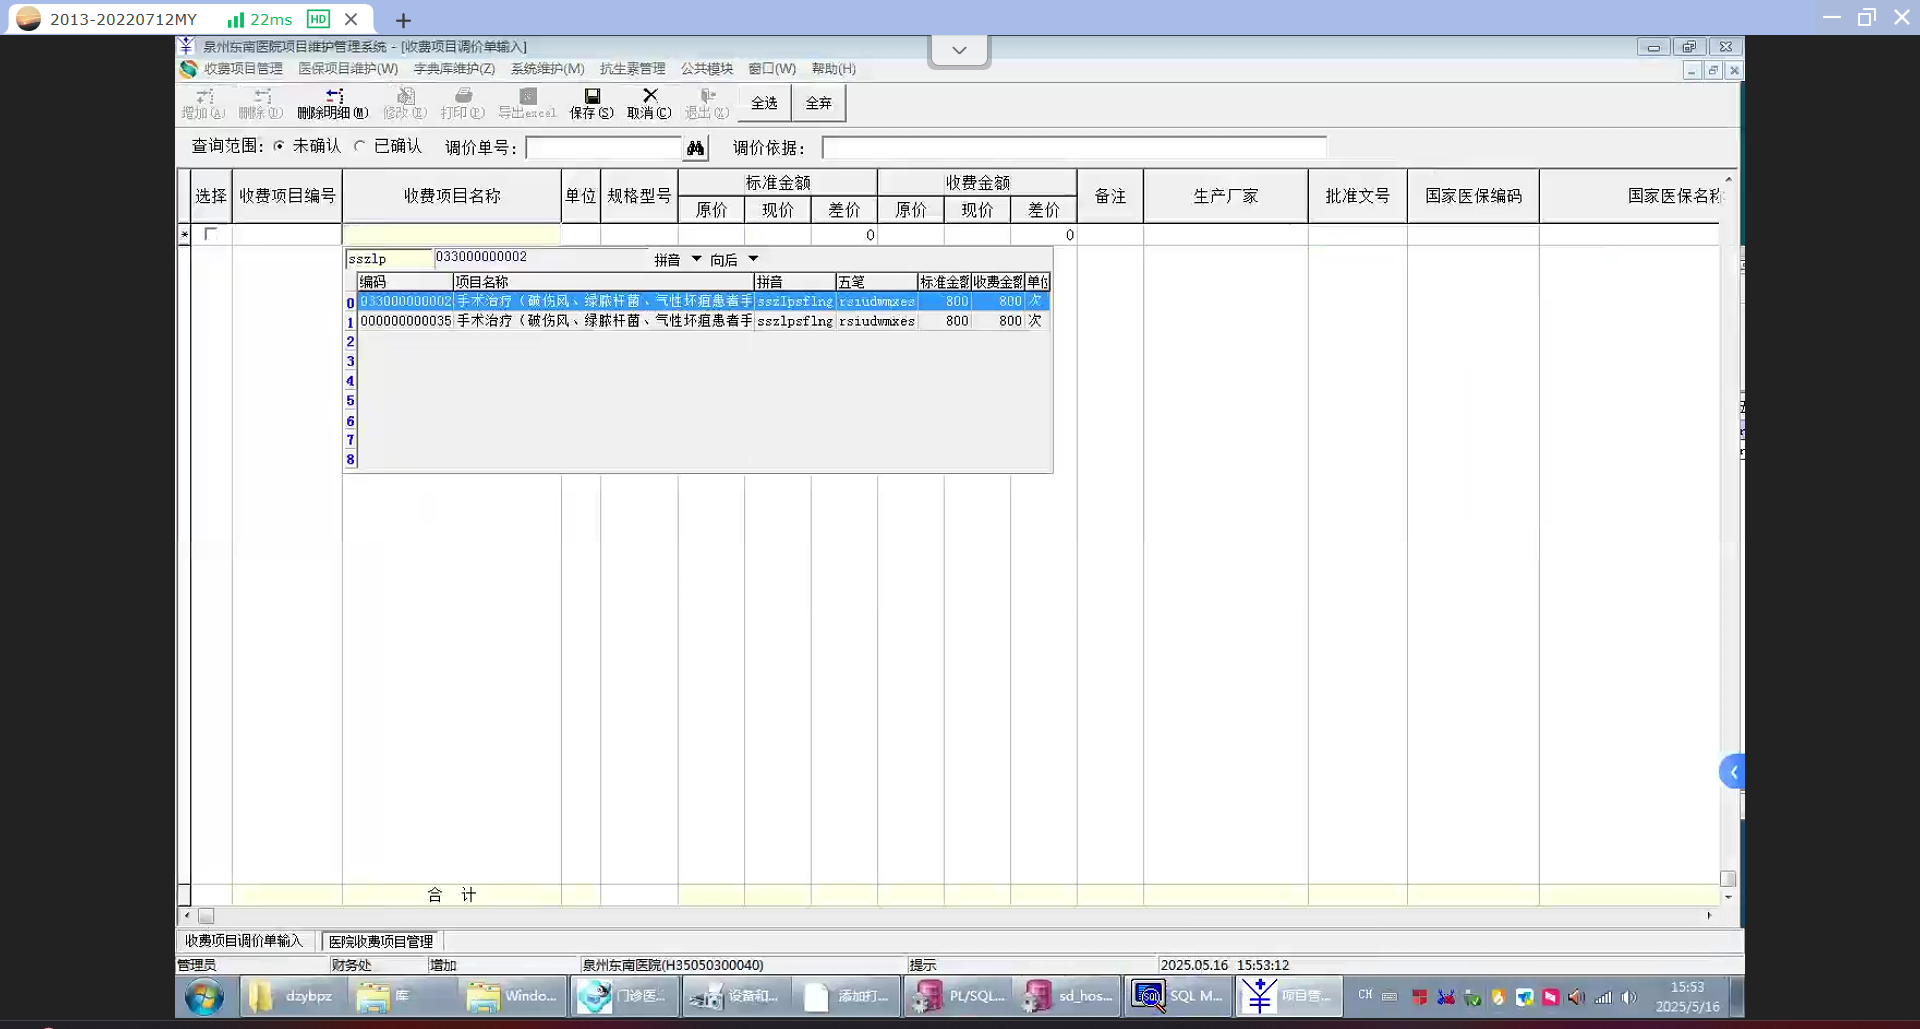1920x1029 pixels.
Task: Click the 收费项目编号 column header
Action: click(287, 196)
